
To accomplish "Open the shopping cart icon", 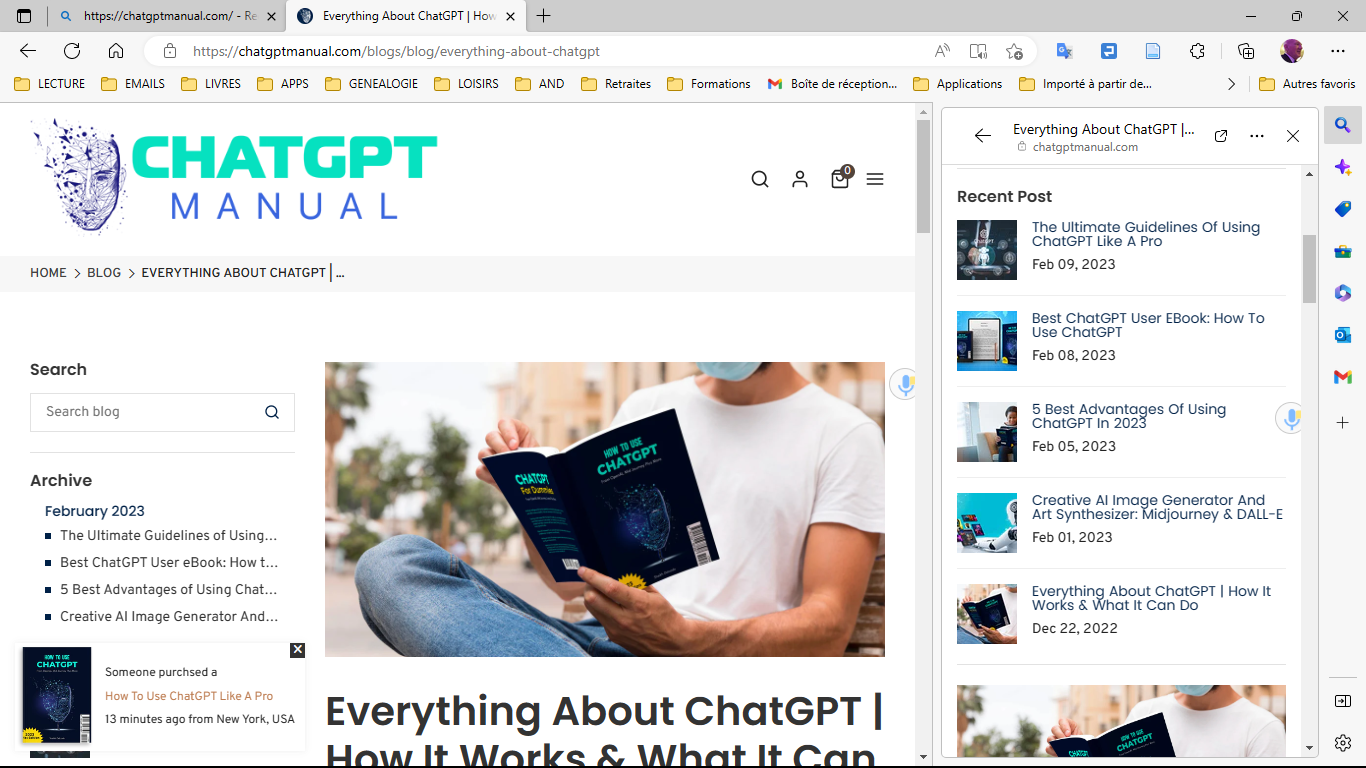I will (841, 178).
